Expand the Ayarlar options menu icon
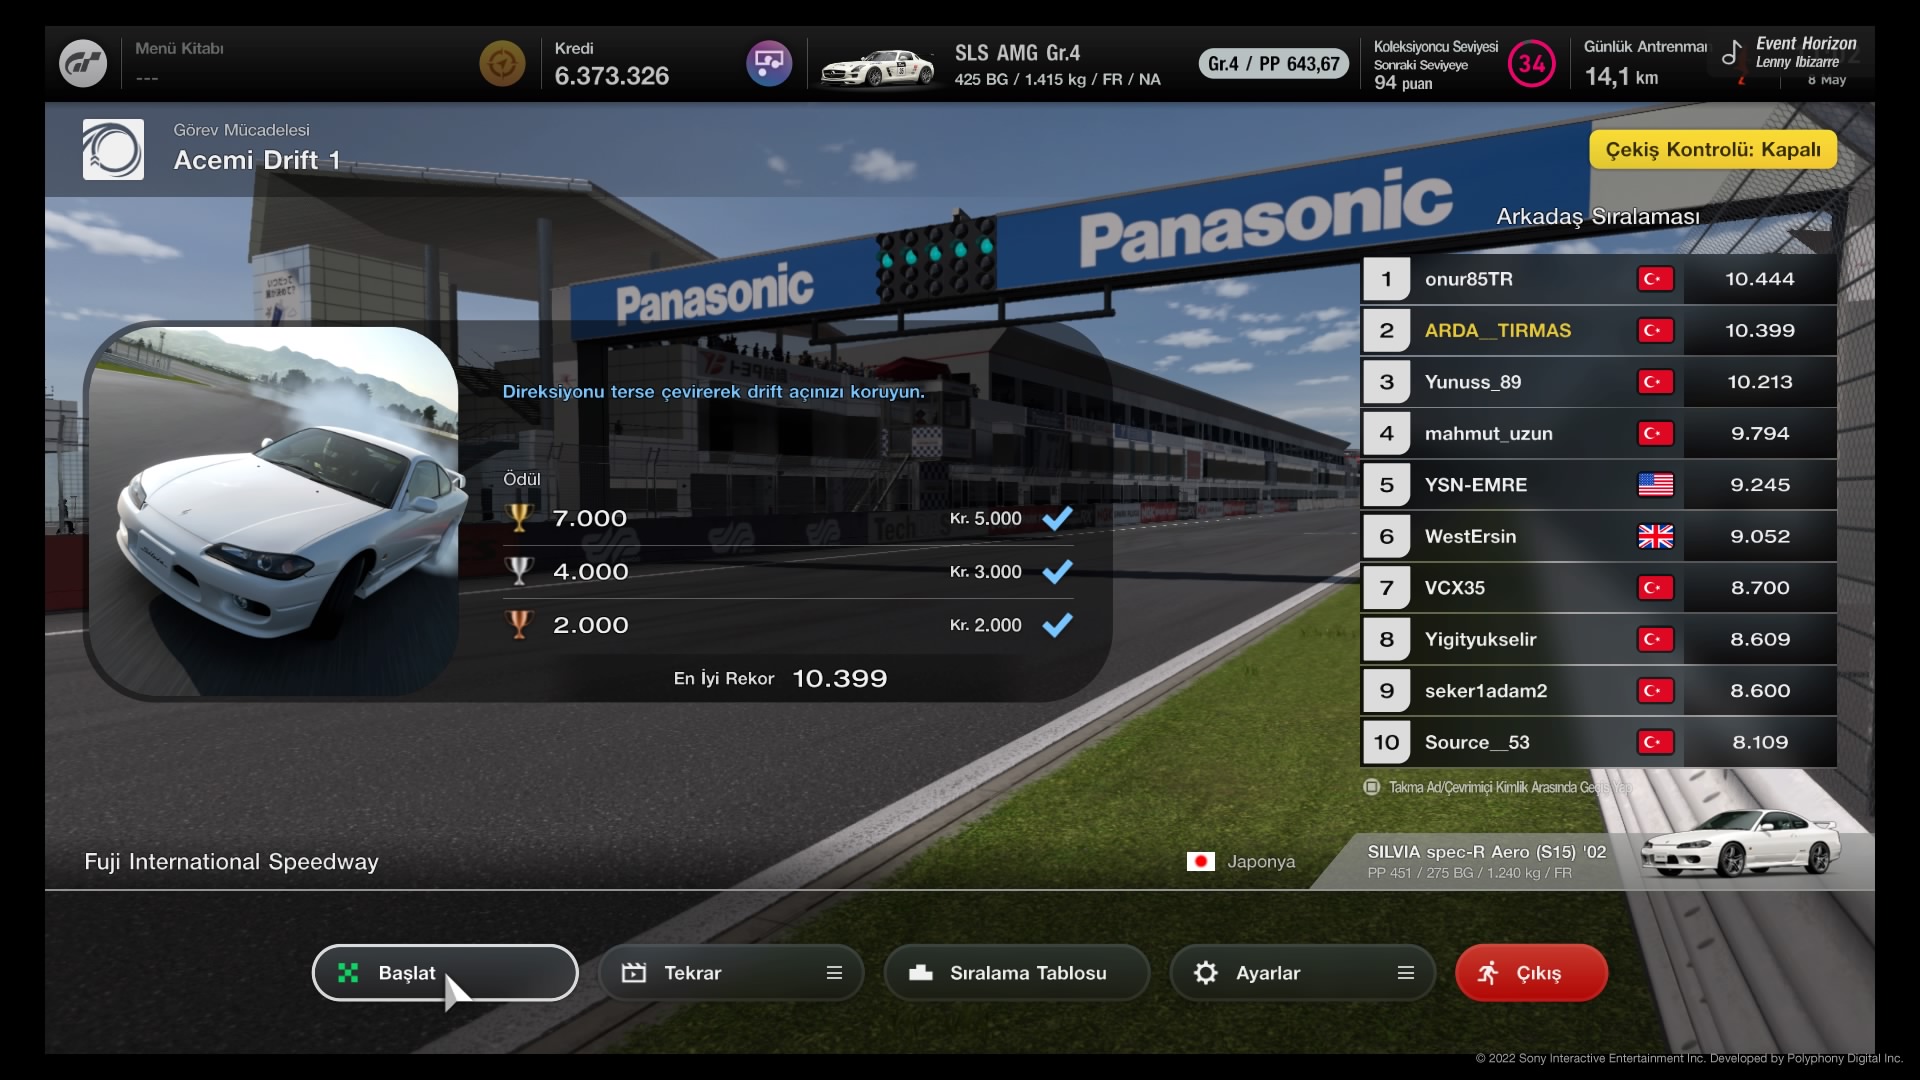 click(1406, 973)
